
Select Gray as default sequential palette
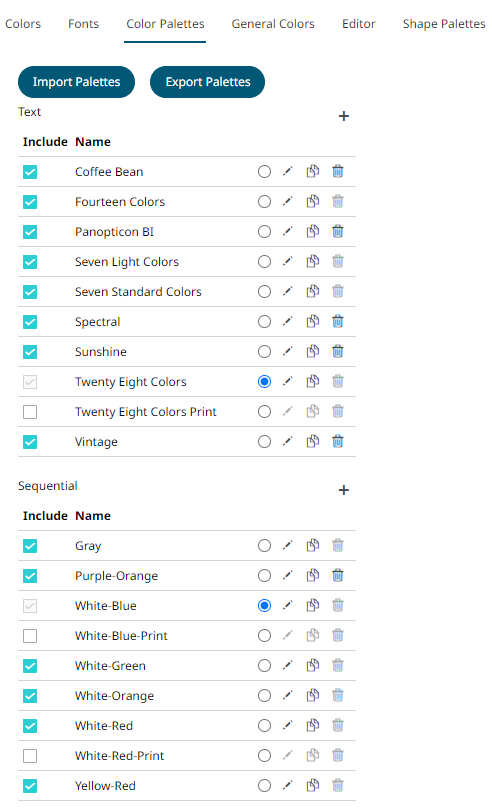264,546
